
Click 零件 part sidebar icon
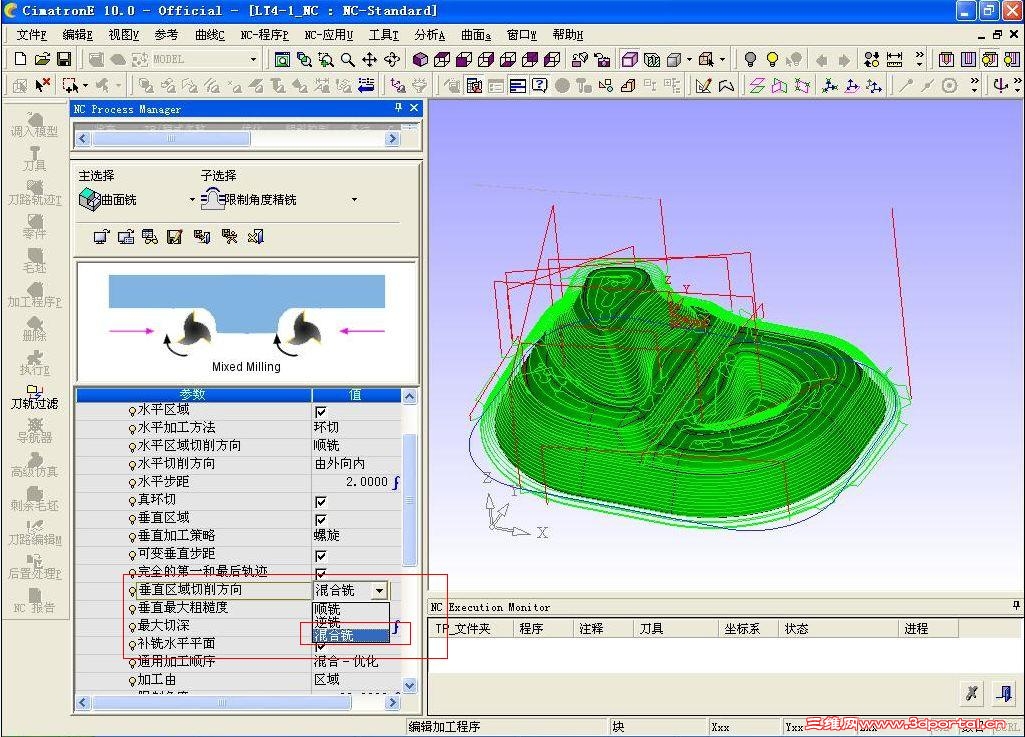point(35,226)
